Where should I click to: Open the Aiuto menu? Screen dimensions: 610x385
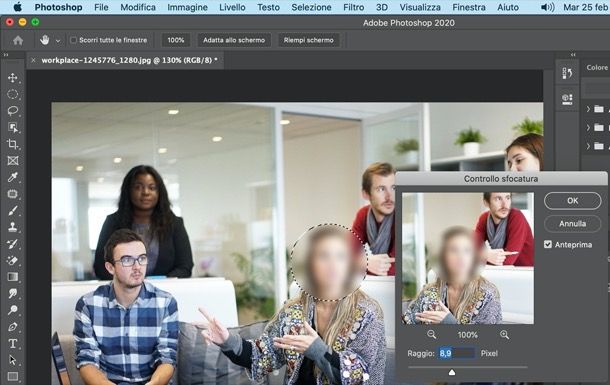(x=508, y=7)
